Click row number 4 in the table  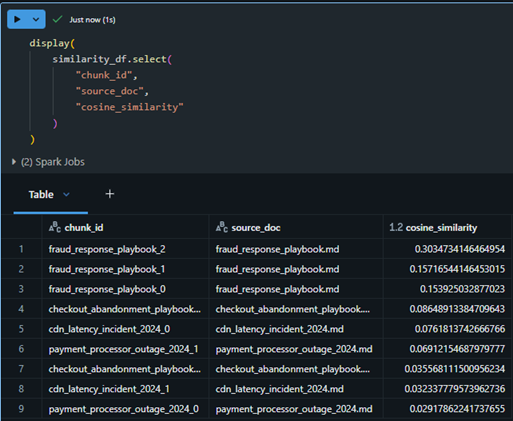[21, 309]
